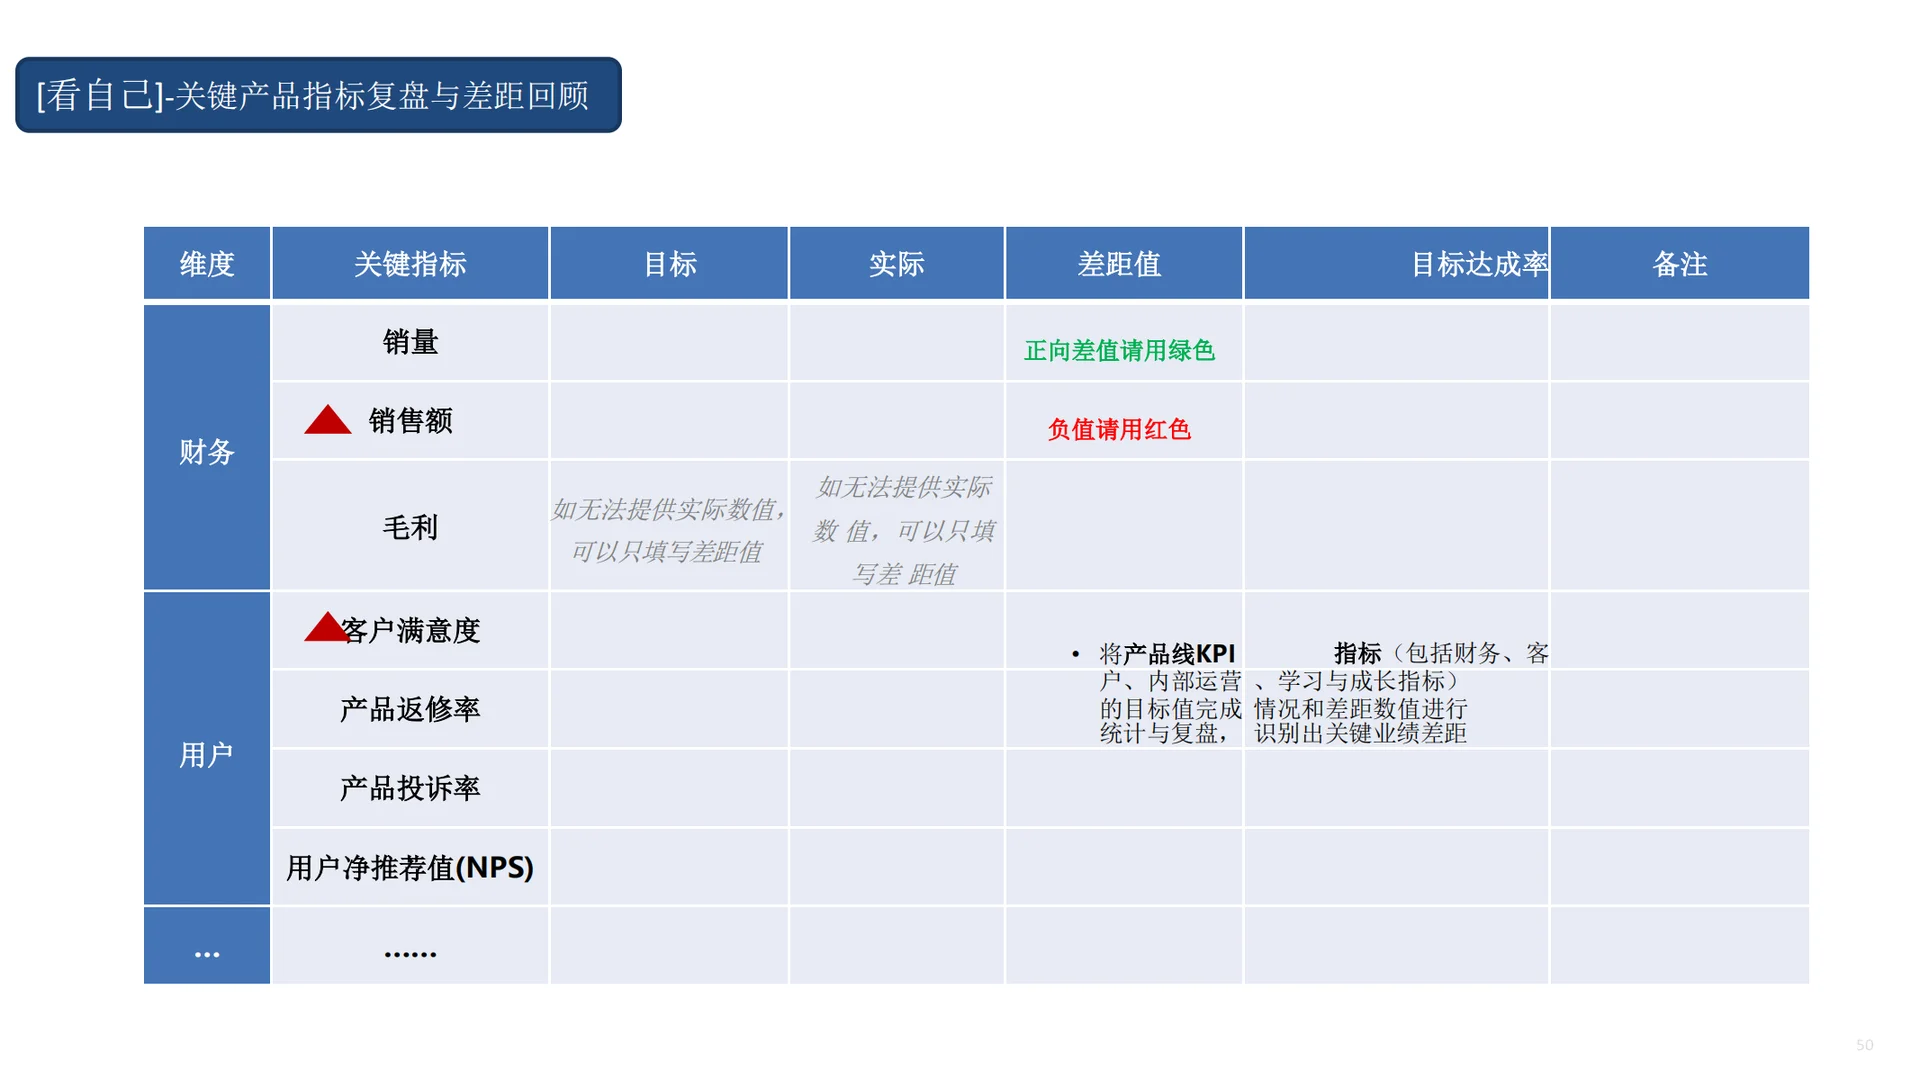Image resolution: width=1920 pixels, height=1080 pixels.
Task: Select the 实际 column header
Action: pyautogui.click(x=897, y=263)
